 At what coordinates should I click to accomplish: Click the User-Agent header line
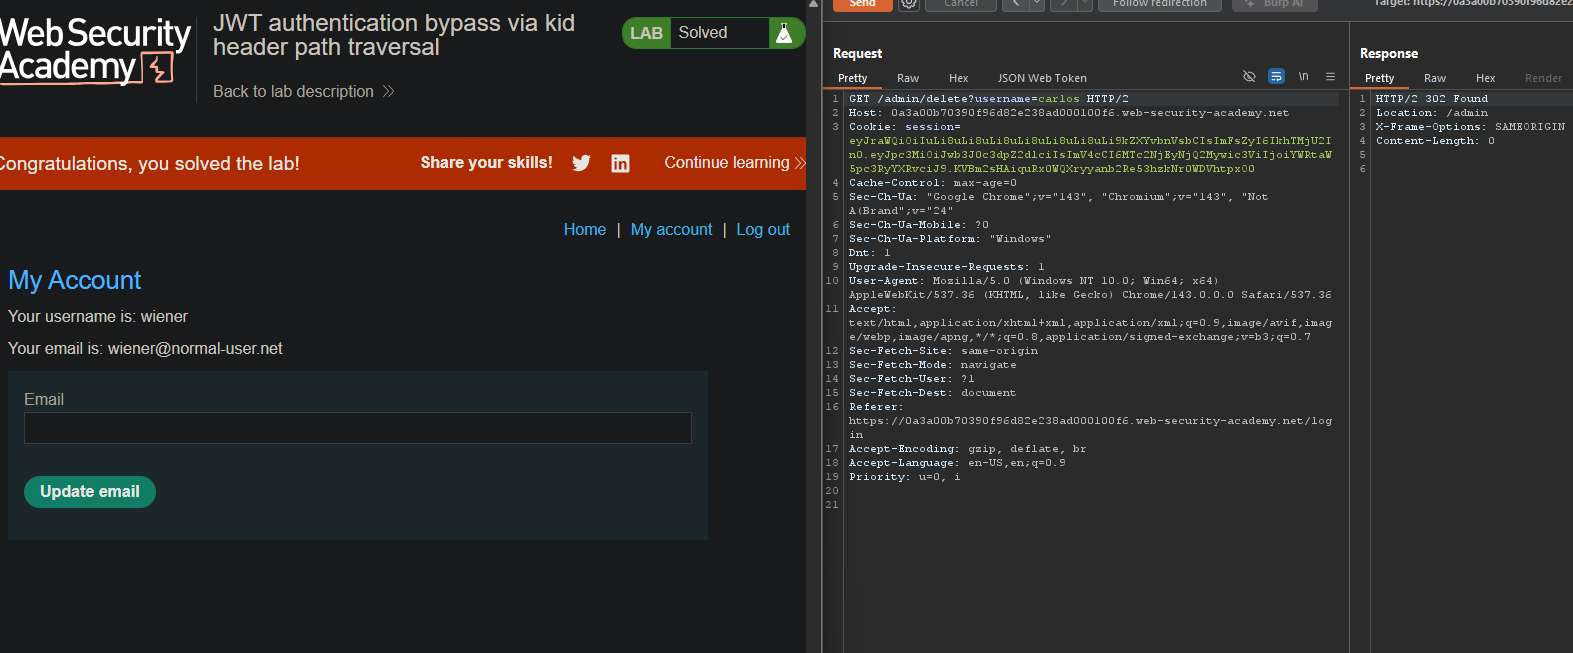[x=1090, y=288]
